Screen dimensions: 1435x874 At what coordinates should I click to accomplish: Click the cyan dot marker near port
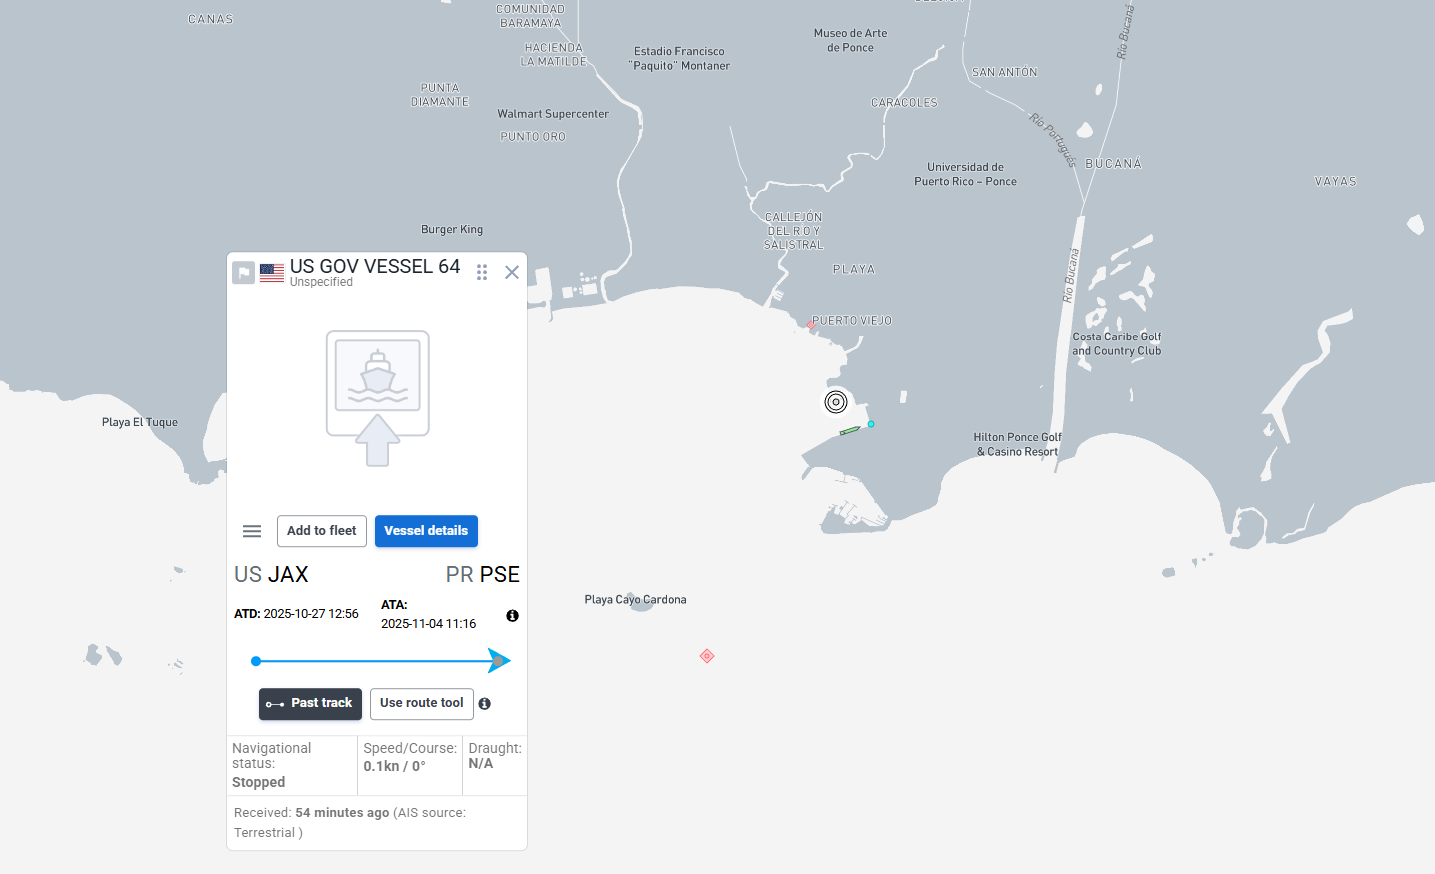click(871, 424)
